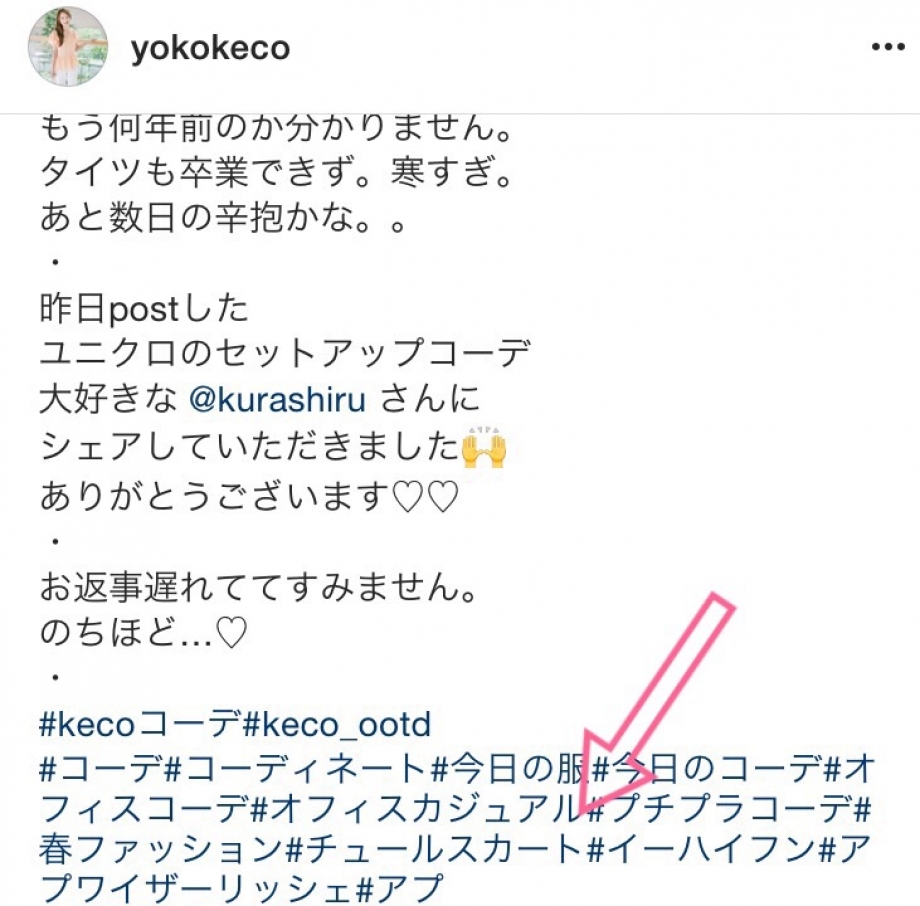The image size is (920, 906).
Task: Click the ユニクロのセットアップコーデ caption line
Action: coord(285,353)
